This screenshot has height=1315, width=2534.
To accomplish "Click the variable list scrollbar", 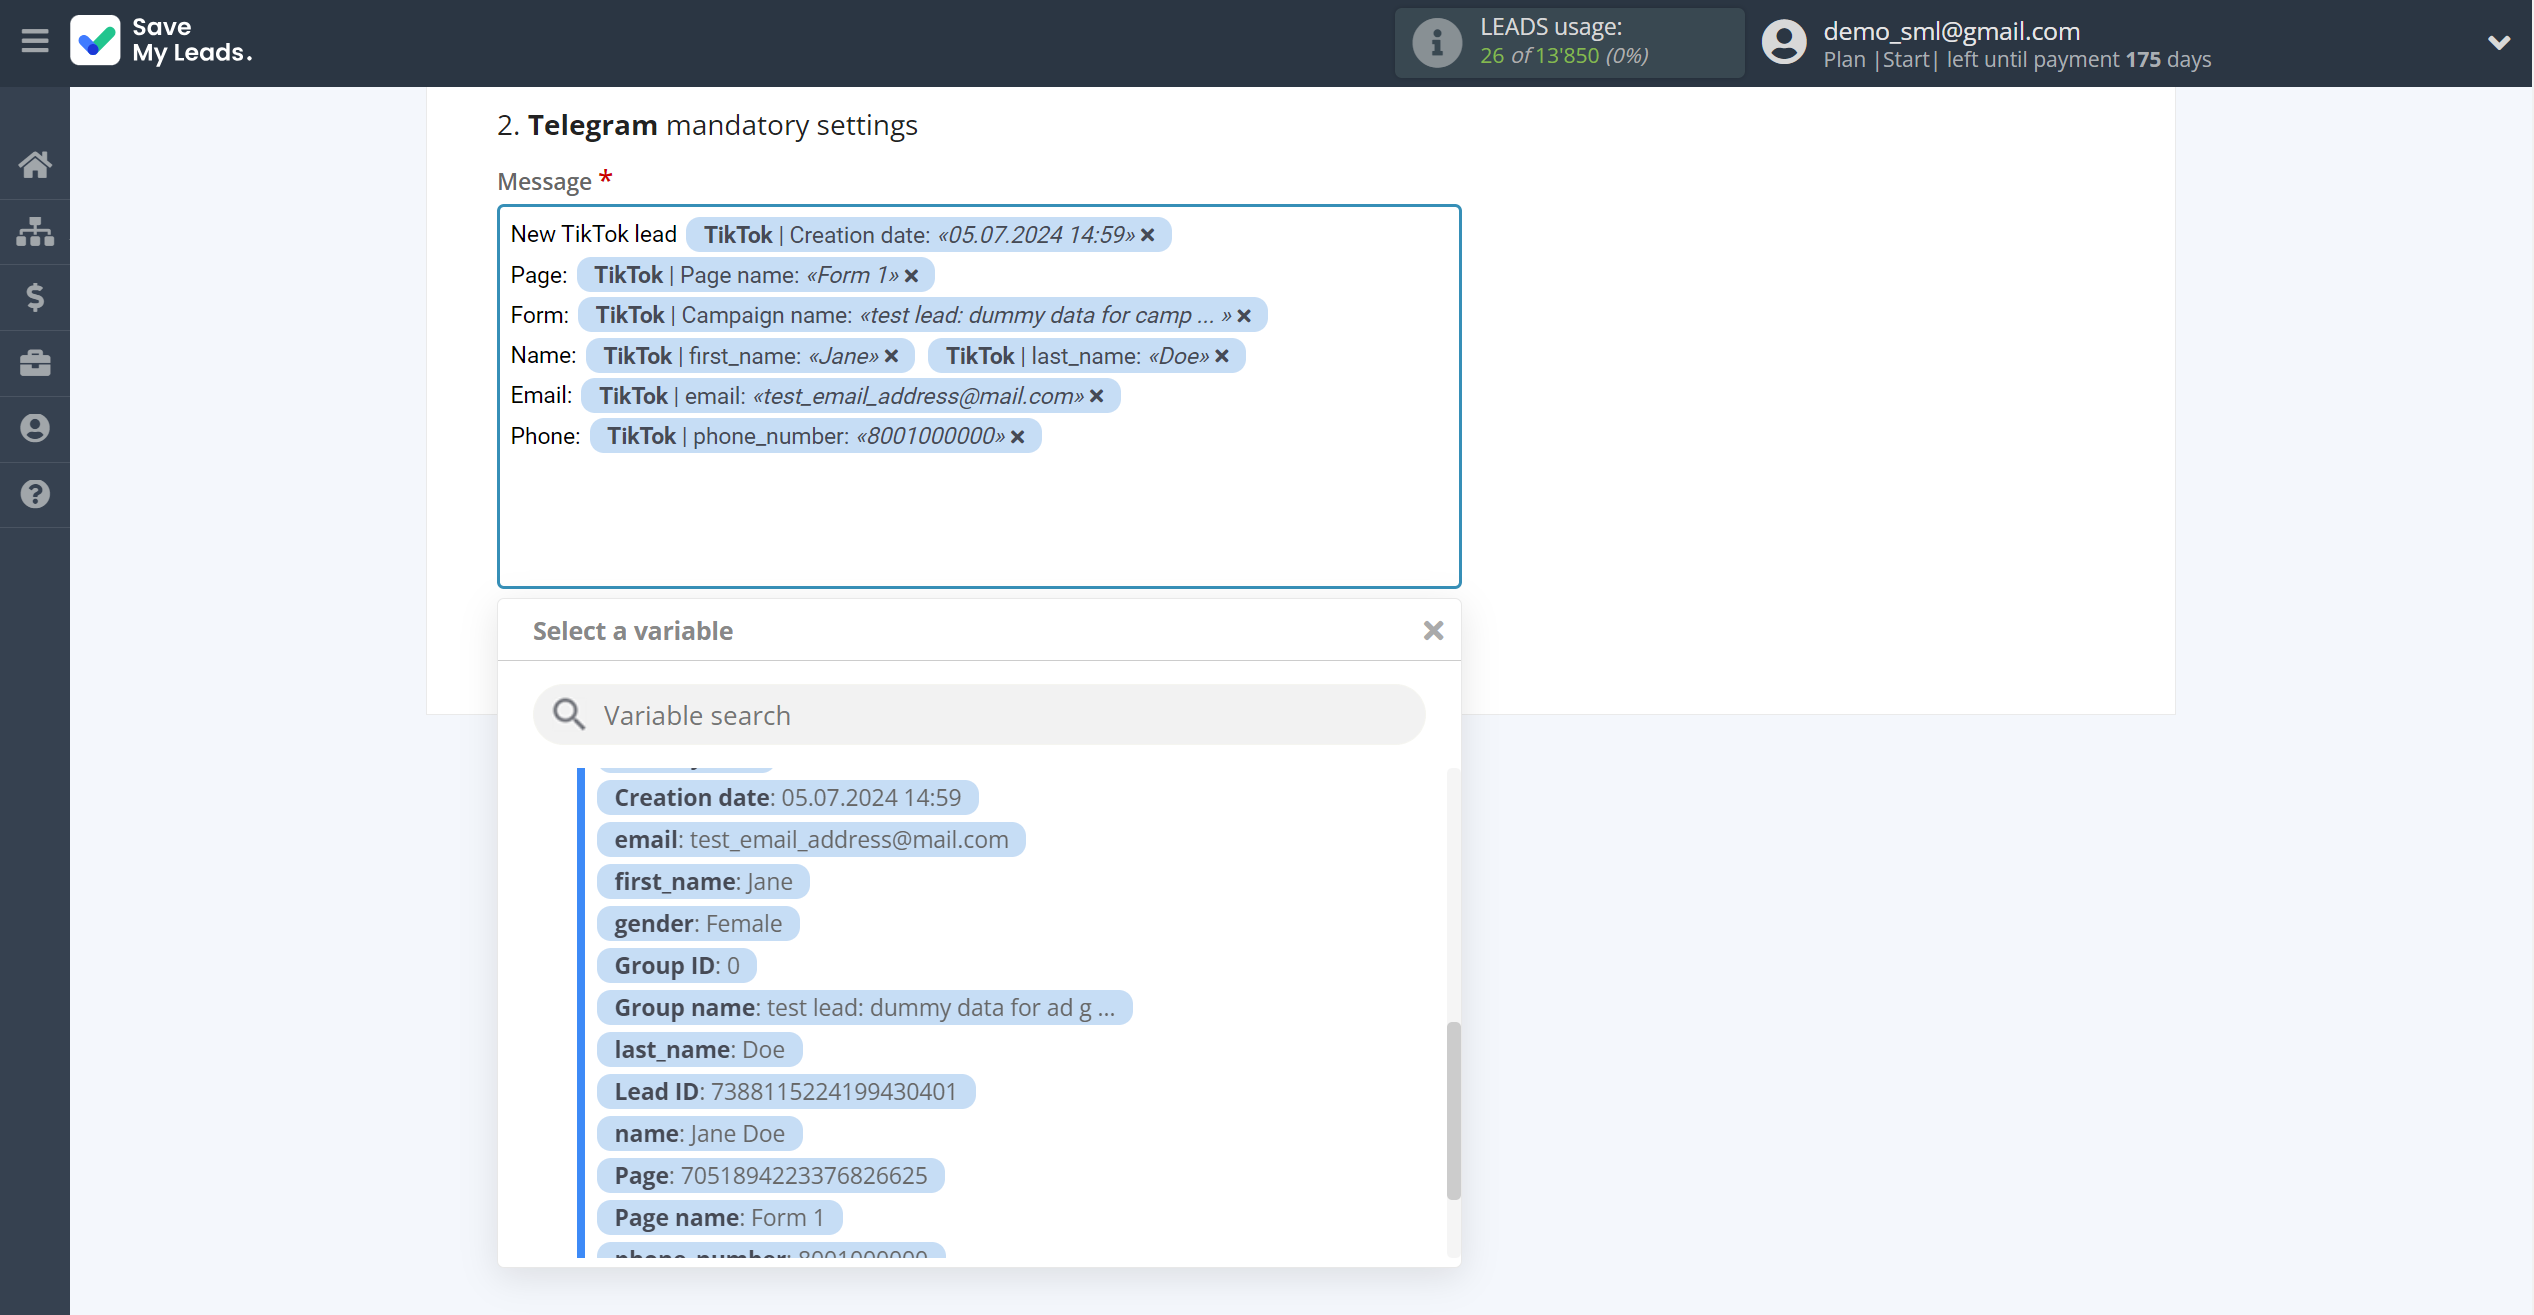I will coord(1453,1110).
